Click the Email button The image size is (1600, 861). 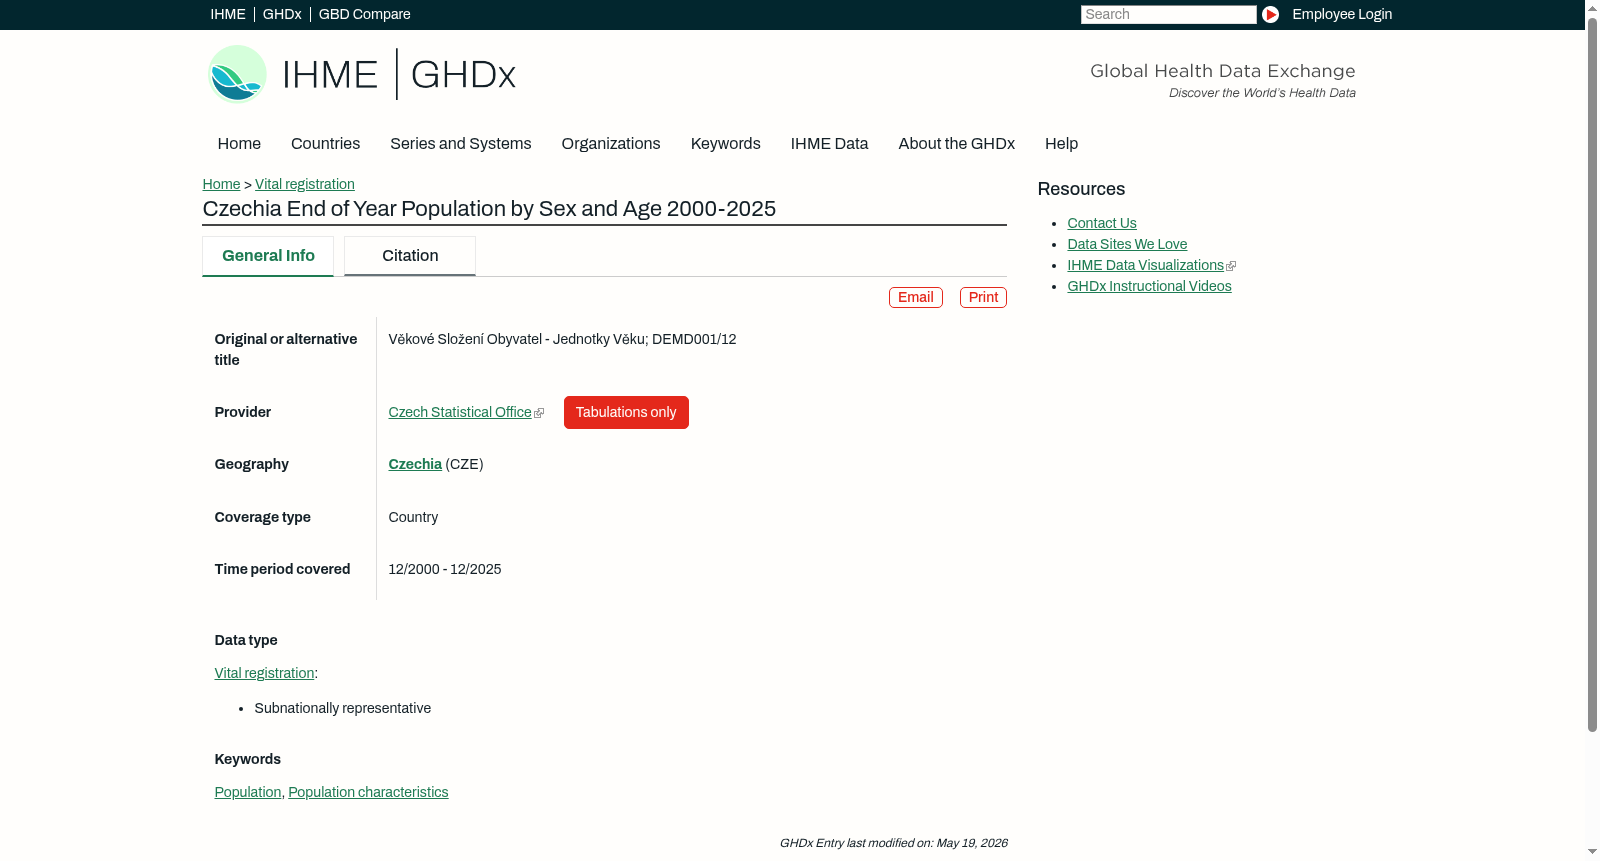click(916, 297)
